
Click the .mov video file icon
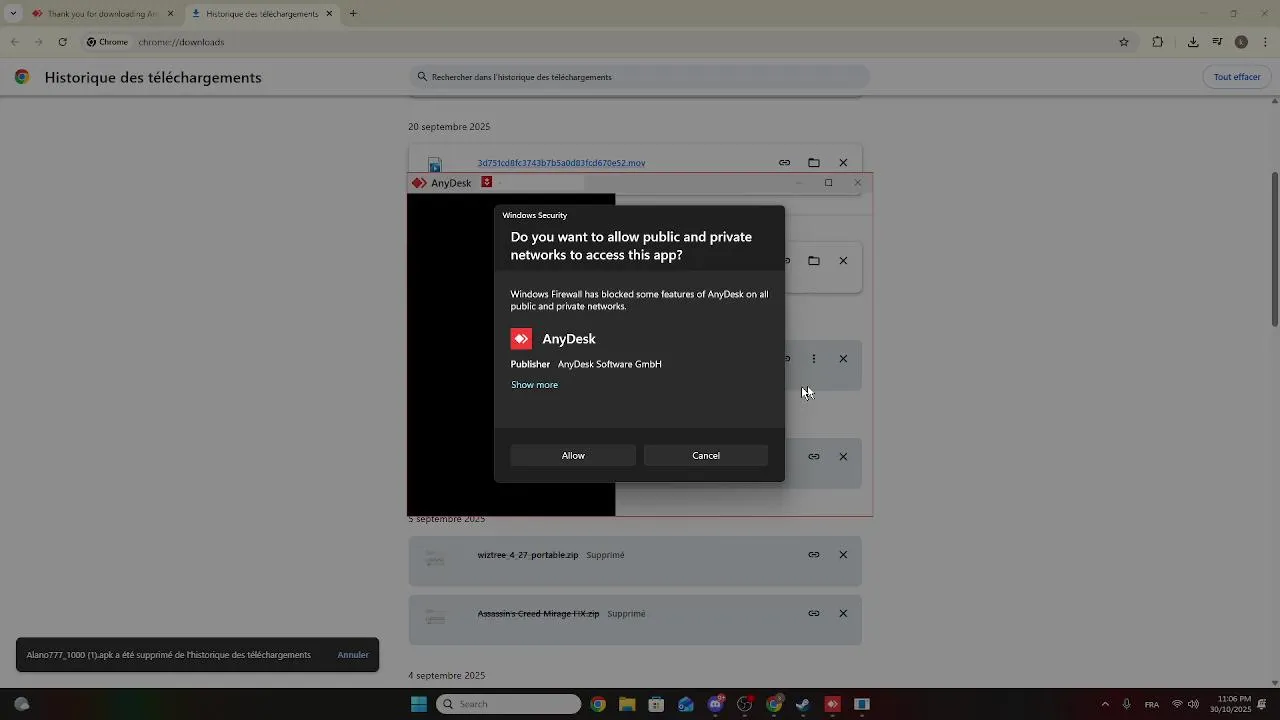pos(435,164)
